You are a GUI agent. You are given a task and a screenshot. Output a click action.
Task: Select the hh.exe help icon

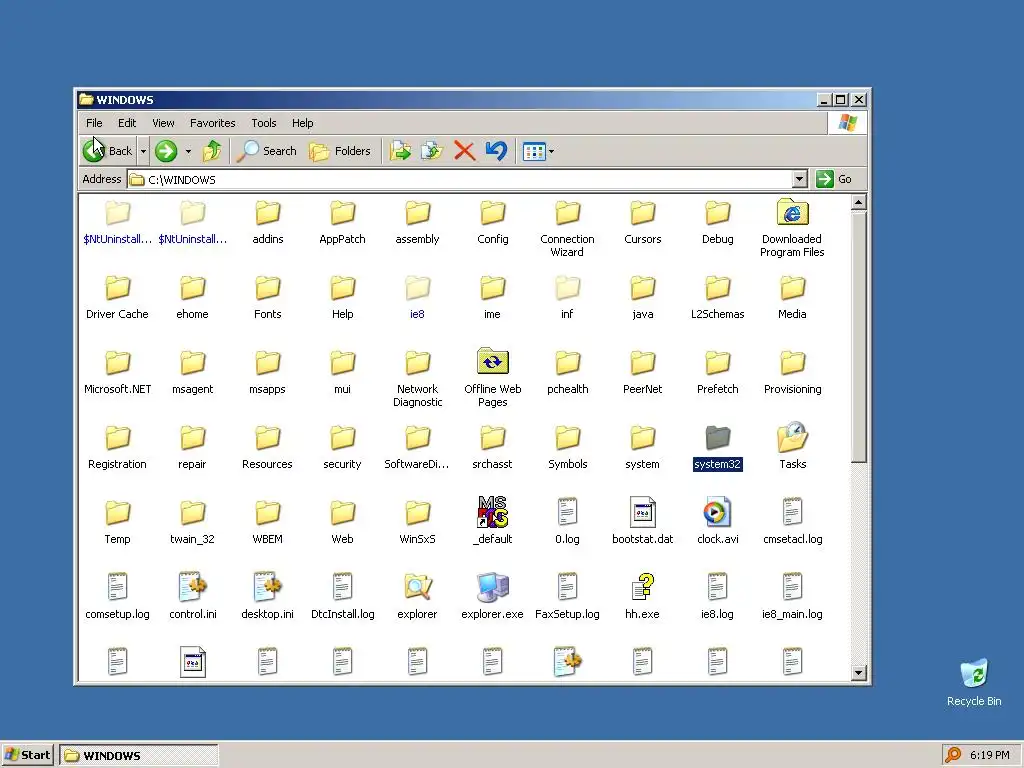(x=643, y=596)
